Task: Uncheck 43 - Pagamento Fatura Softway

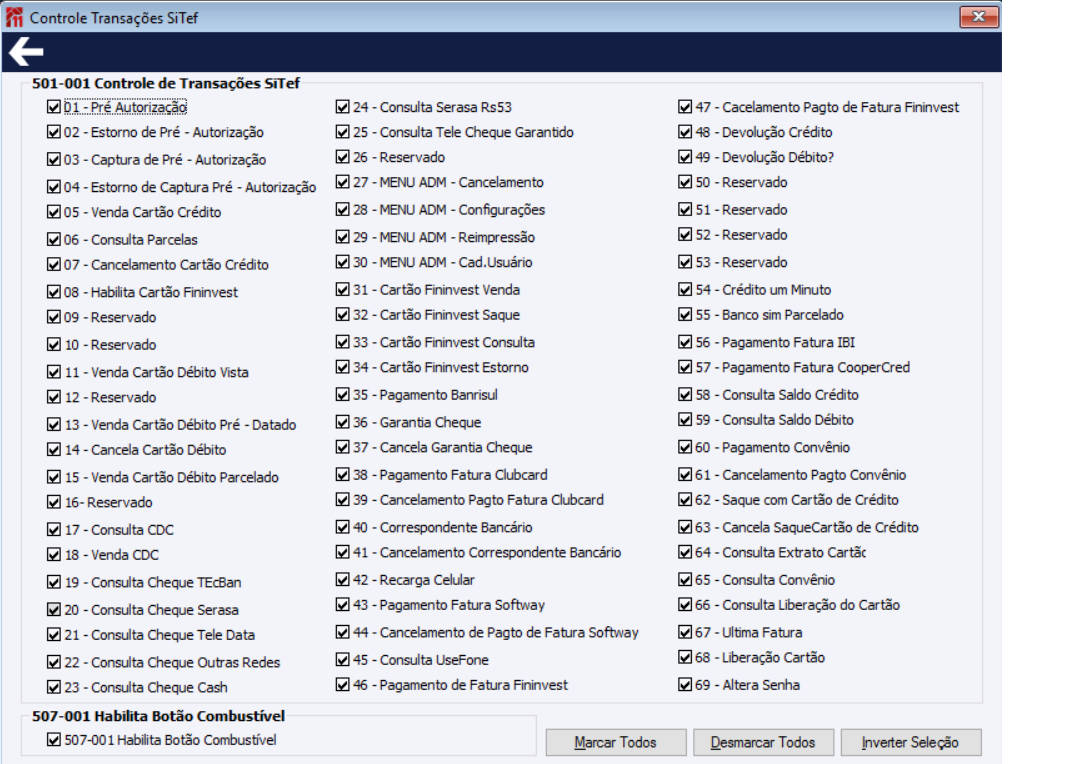Action: [342, 604]
